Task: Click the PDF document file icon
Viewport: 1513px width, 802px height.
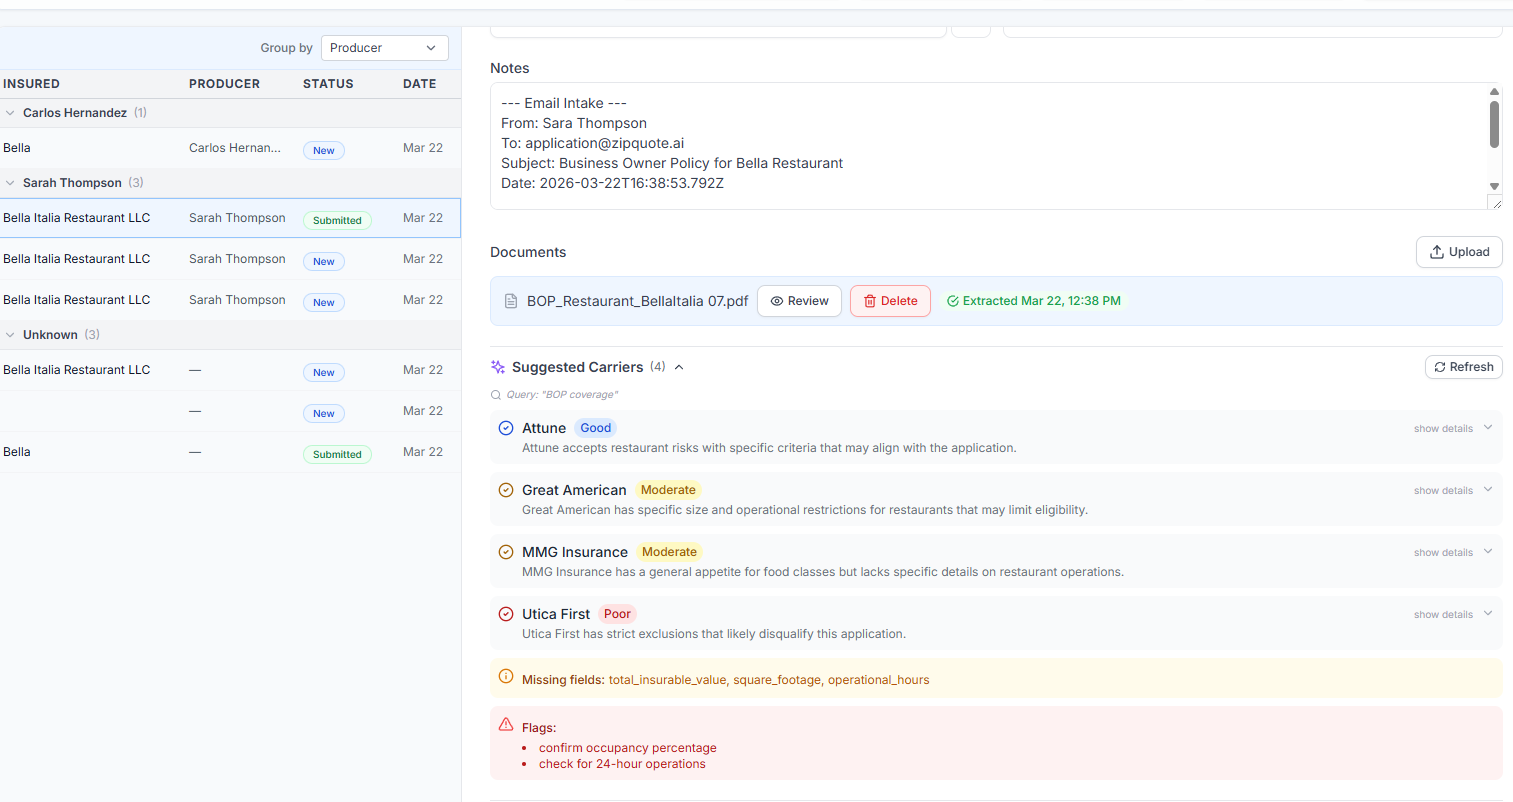Action: coord(511,301)
